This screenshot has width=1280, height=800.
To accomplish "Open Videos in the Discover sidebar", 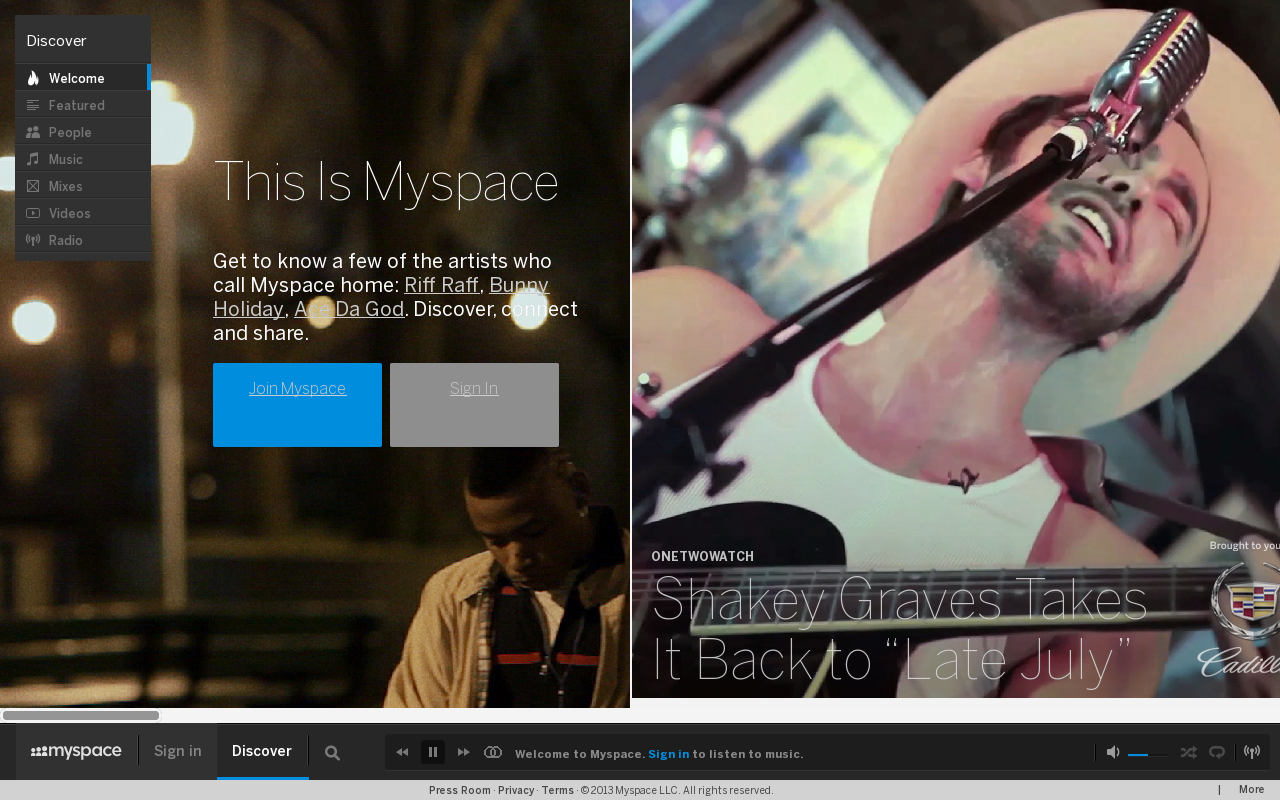I will tap(83, 213).
